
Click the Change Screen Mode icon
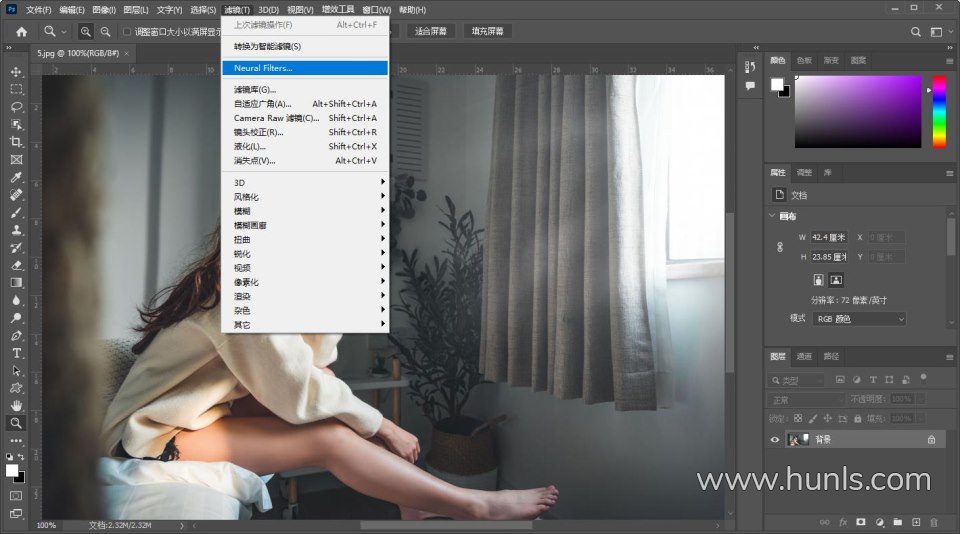click(17, 514)
